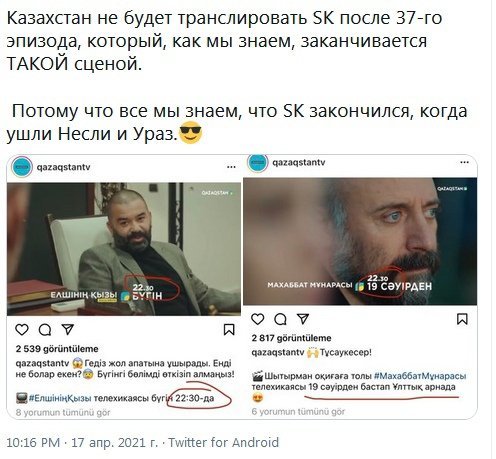This screenshot has height=459, width=496.
Task: Click the heart icon on the right post
Action: pyautogui.click(x=257, y=319)
